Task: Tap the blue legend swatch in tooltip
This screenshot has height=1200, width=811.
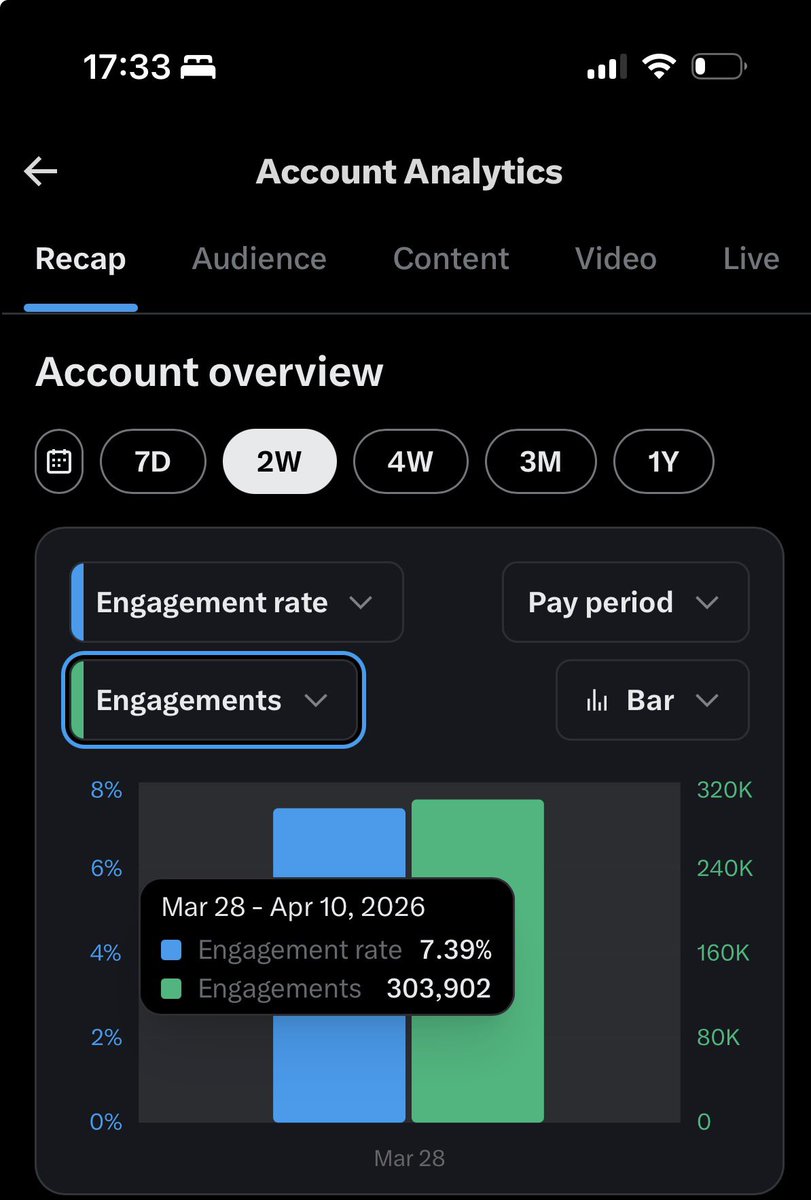Action: pos(171,950)
